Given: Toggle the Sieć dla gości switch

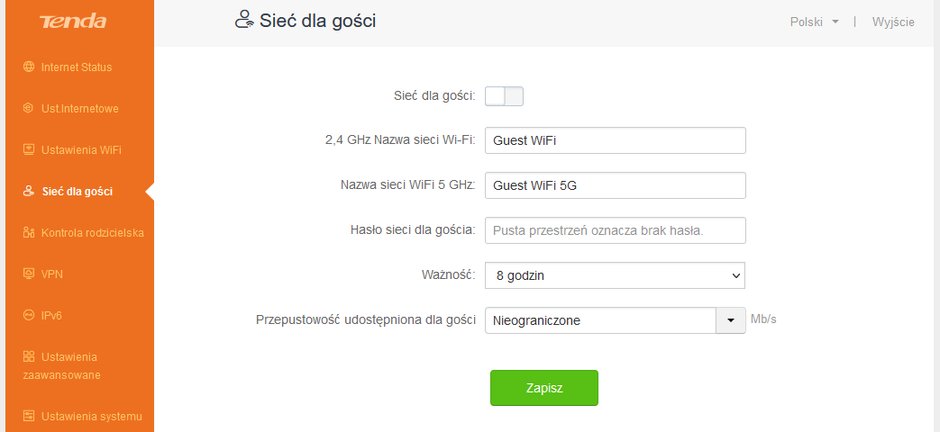Looking at the screenshot, I should (504, 96).
